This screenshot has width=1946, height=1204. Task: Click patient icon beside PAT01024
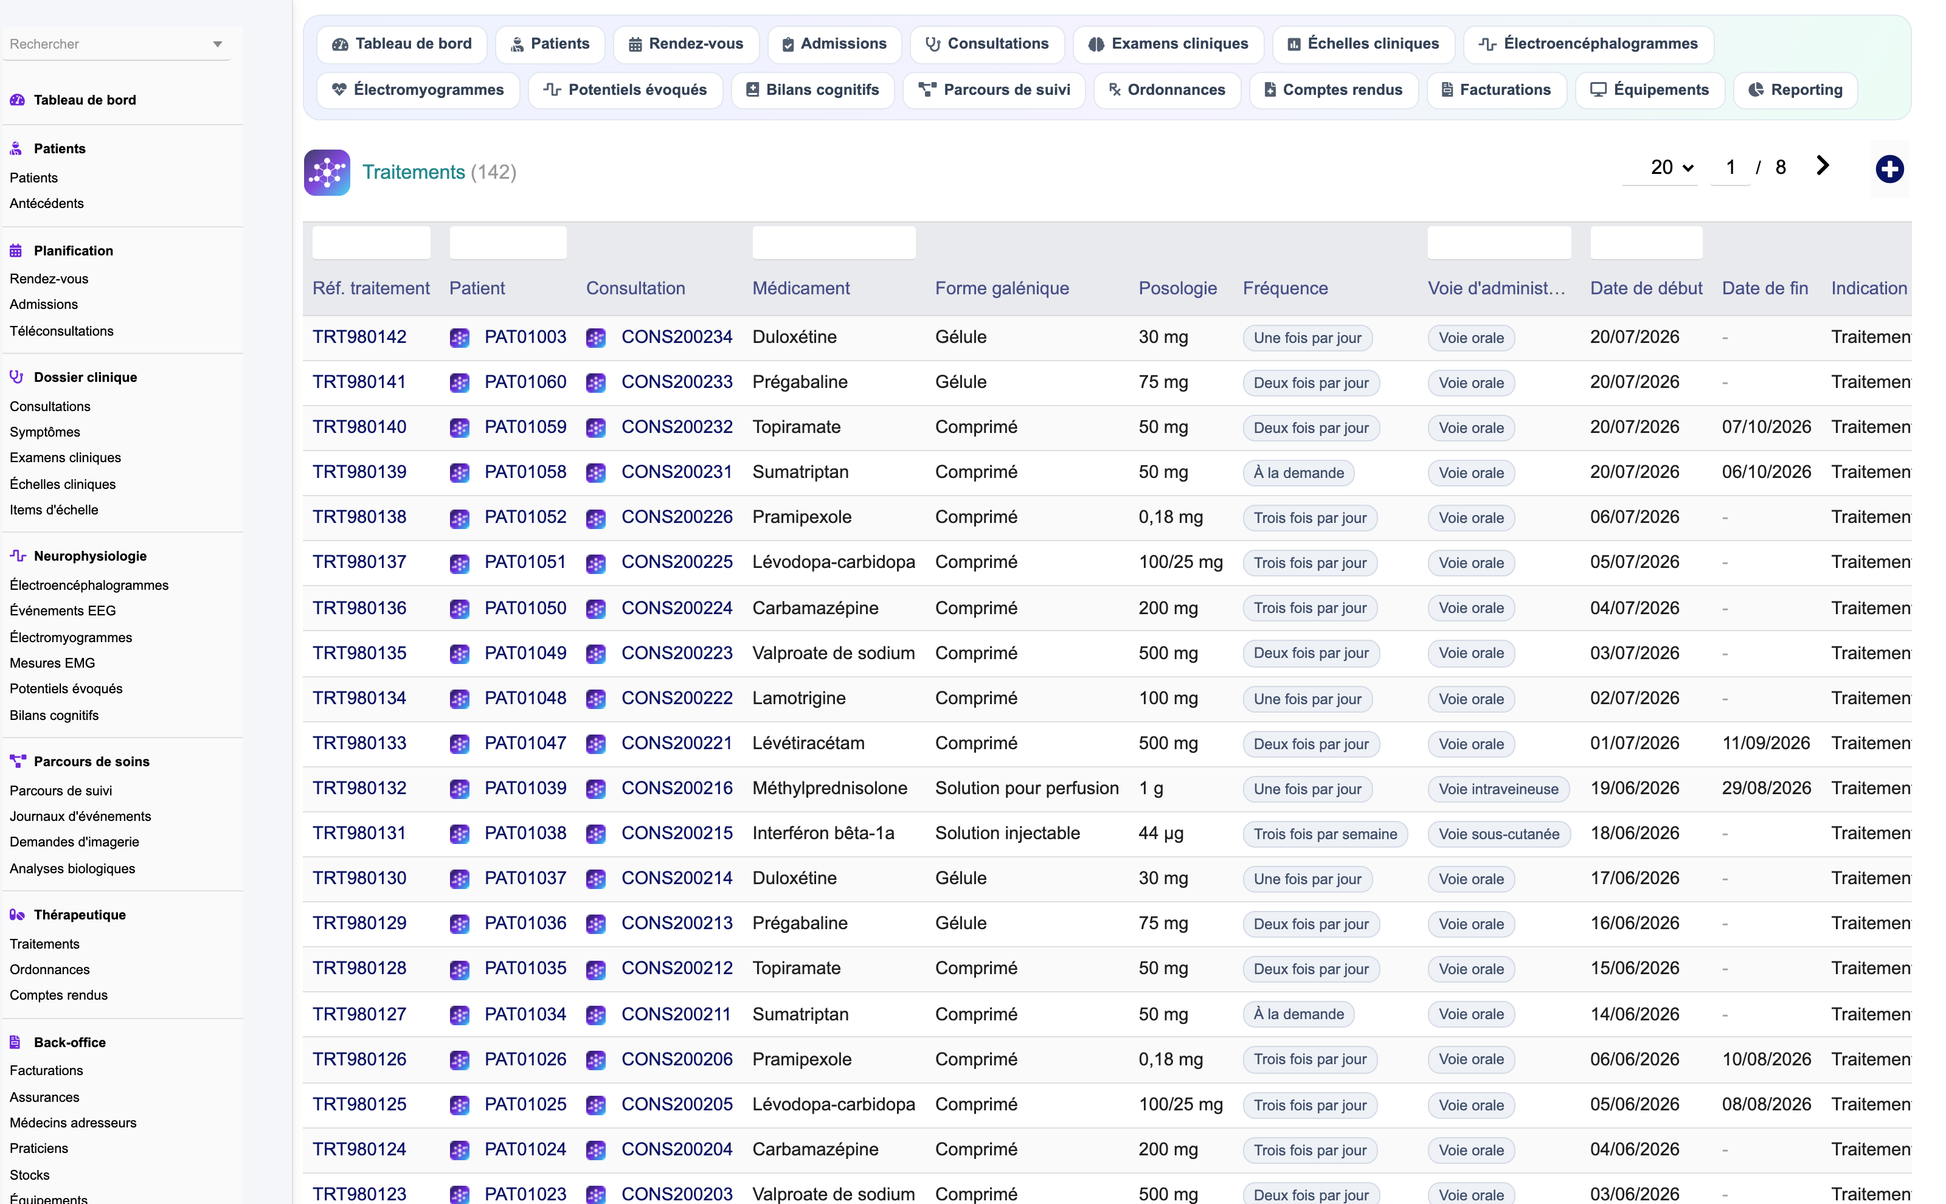tap(459, 1150)
